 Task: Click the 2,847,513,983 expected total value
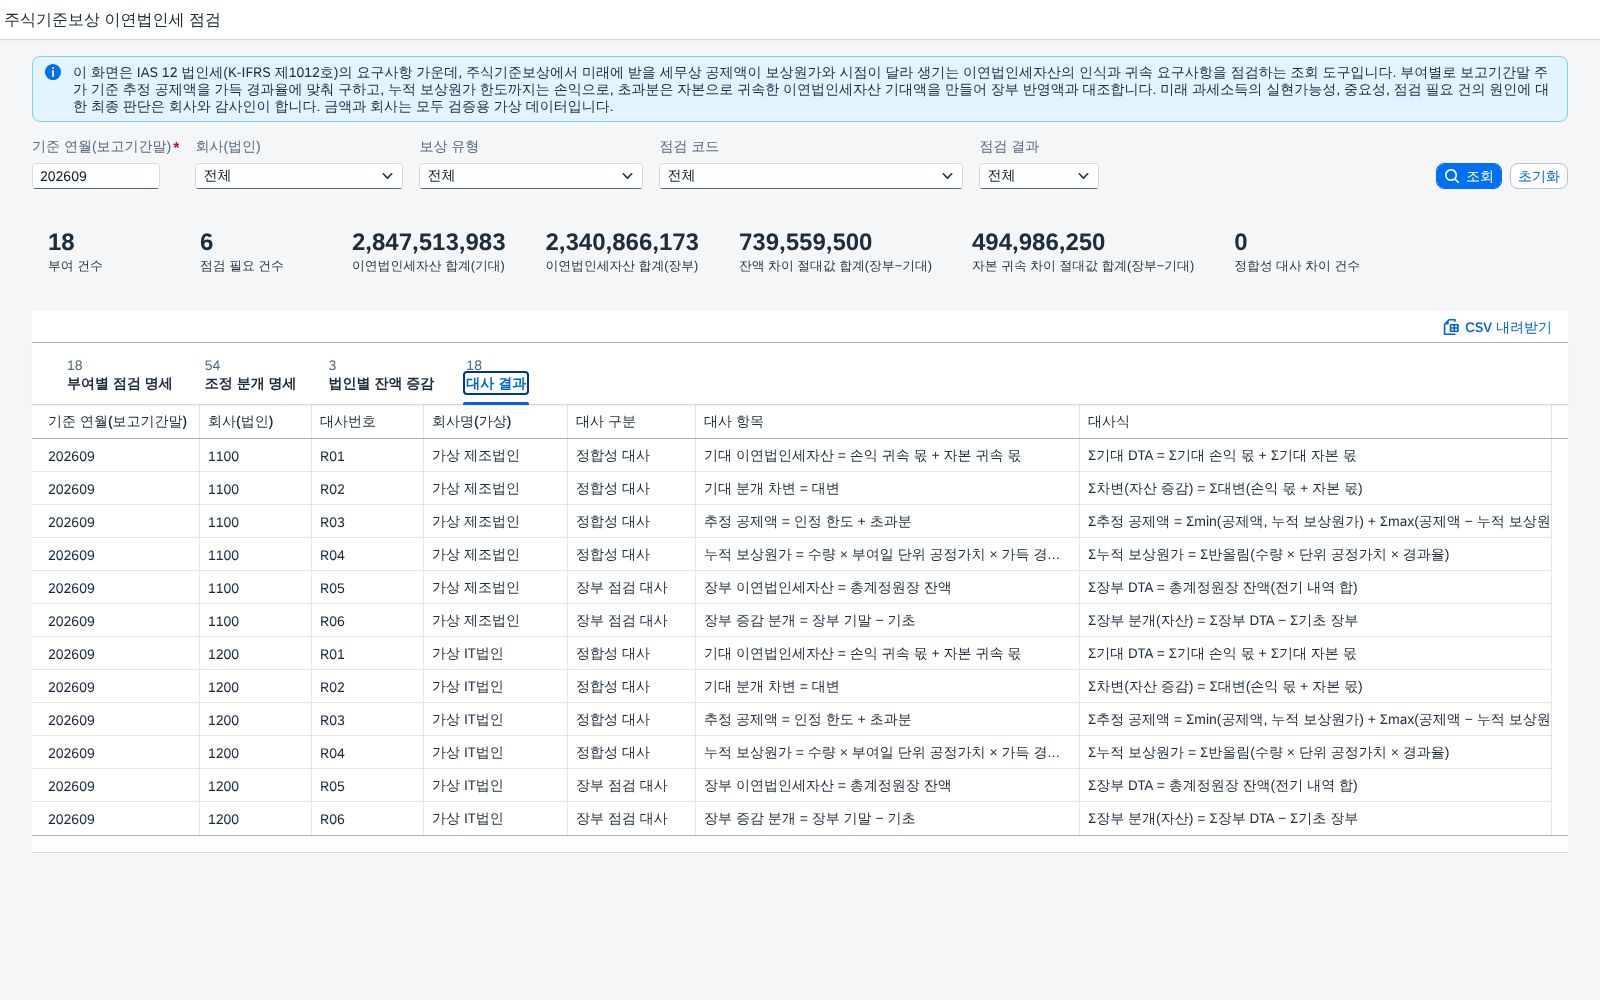pos(428,242)
